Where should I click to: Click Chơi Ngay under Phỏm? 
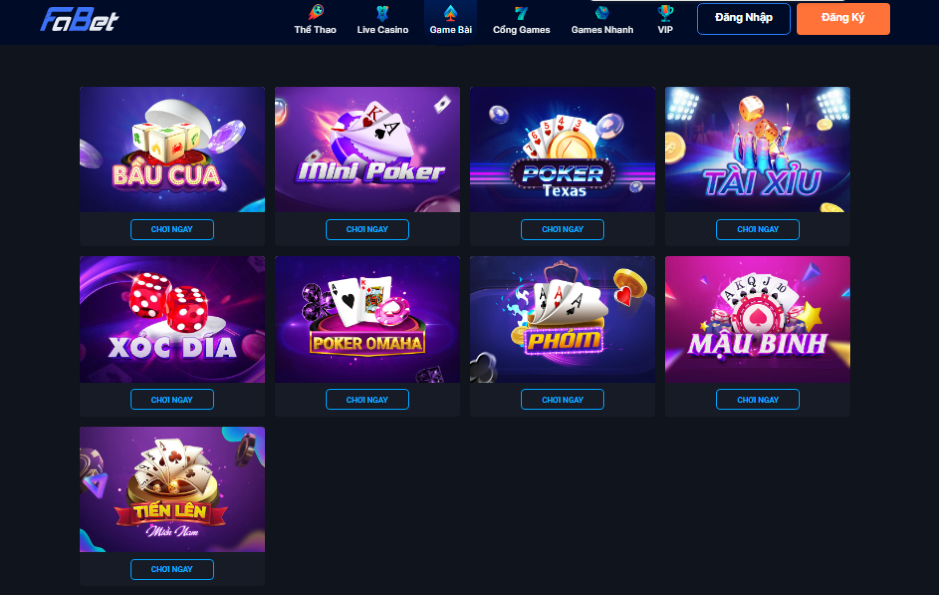562,399
